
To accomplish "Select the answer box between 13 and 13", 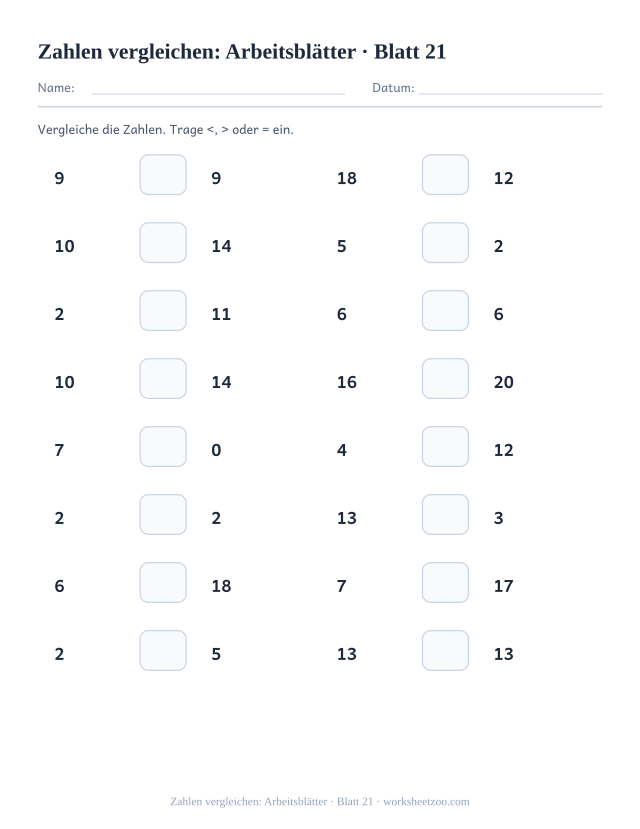I will [445, 650].
